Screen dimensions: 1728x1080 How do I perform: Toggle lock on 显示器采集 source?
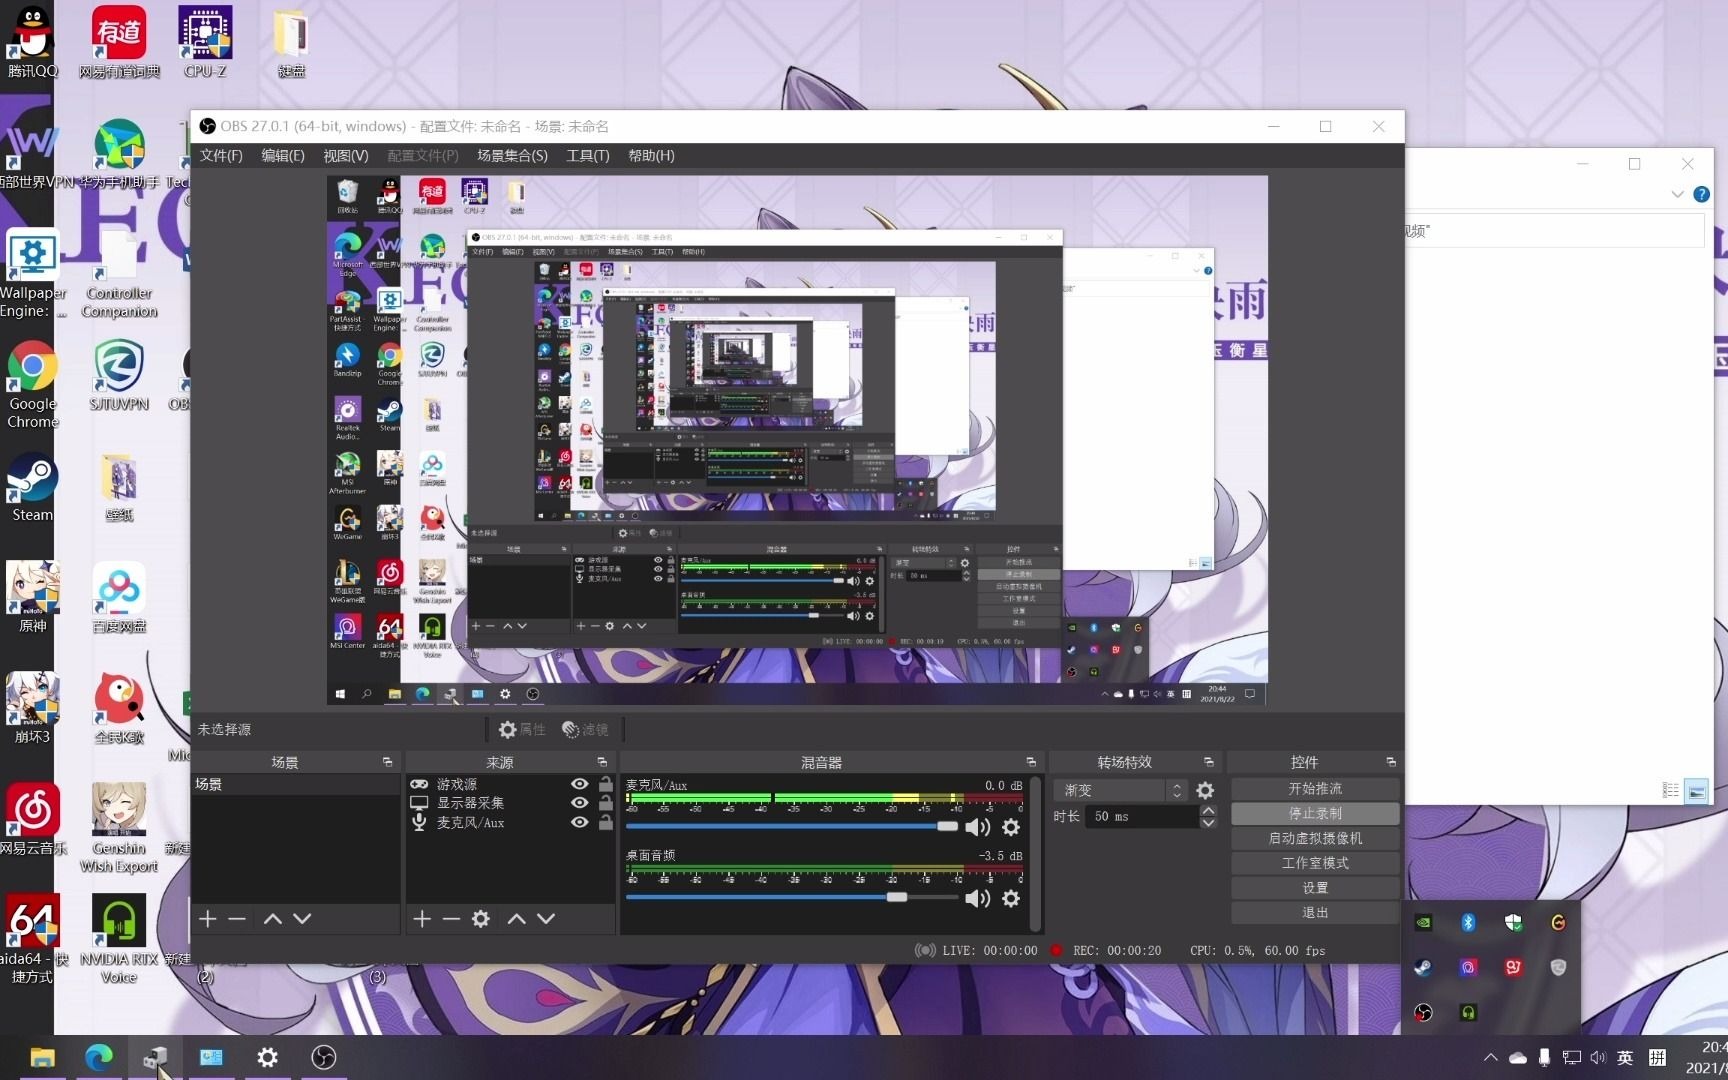(605, 803)
